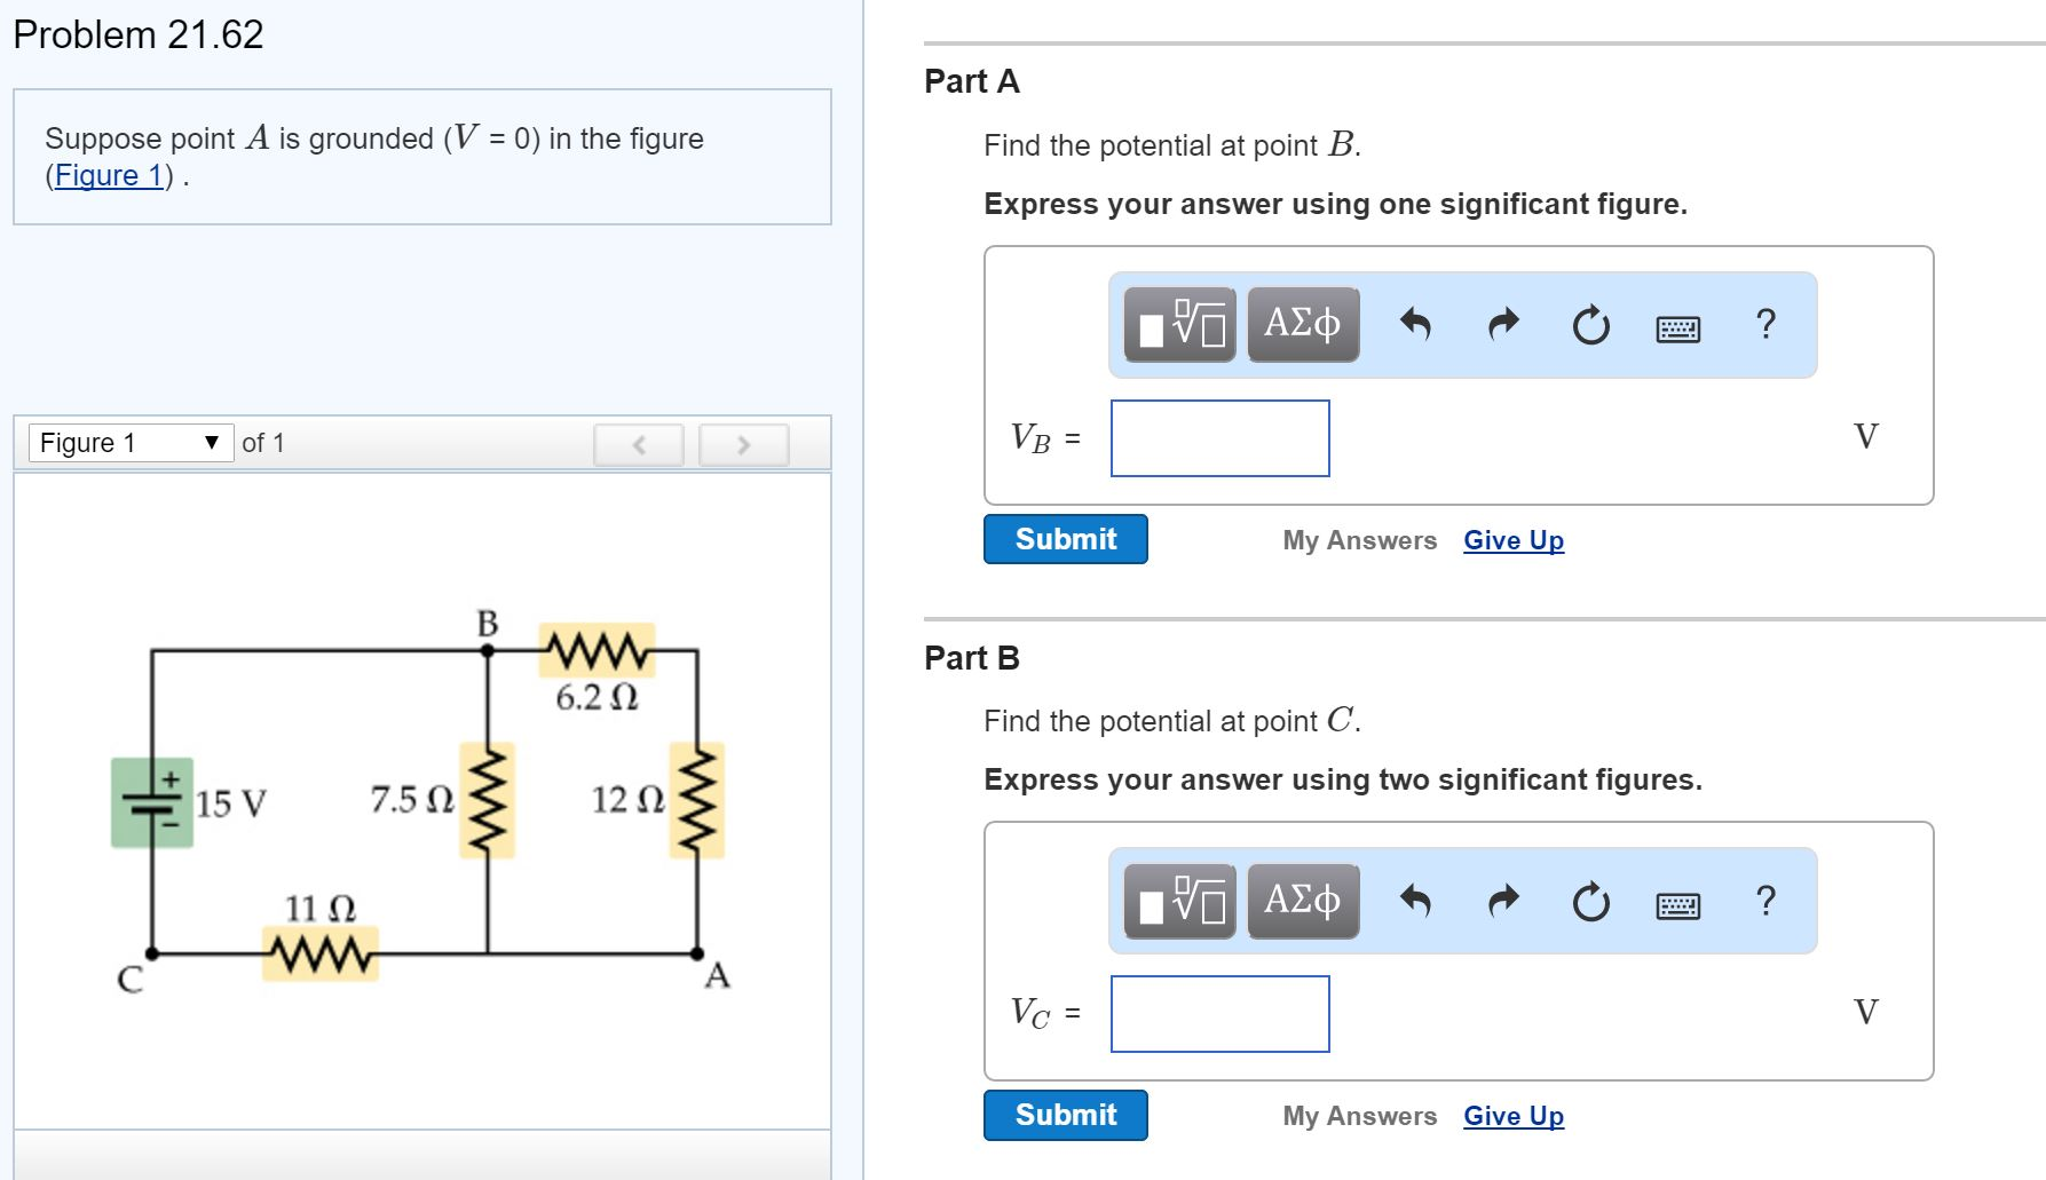Submit the Part B answer
Screen dimensions: 2046x1180
[x=1065, y=1115]
